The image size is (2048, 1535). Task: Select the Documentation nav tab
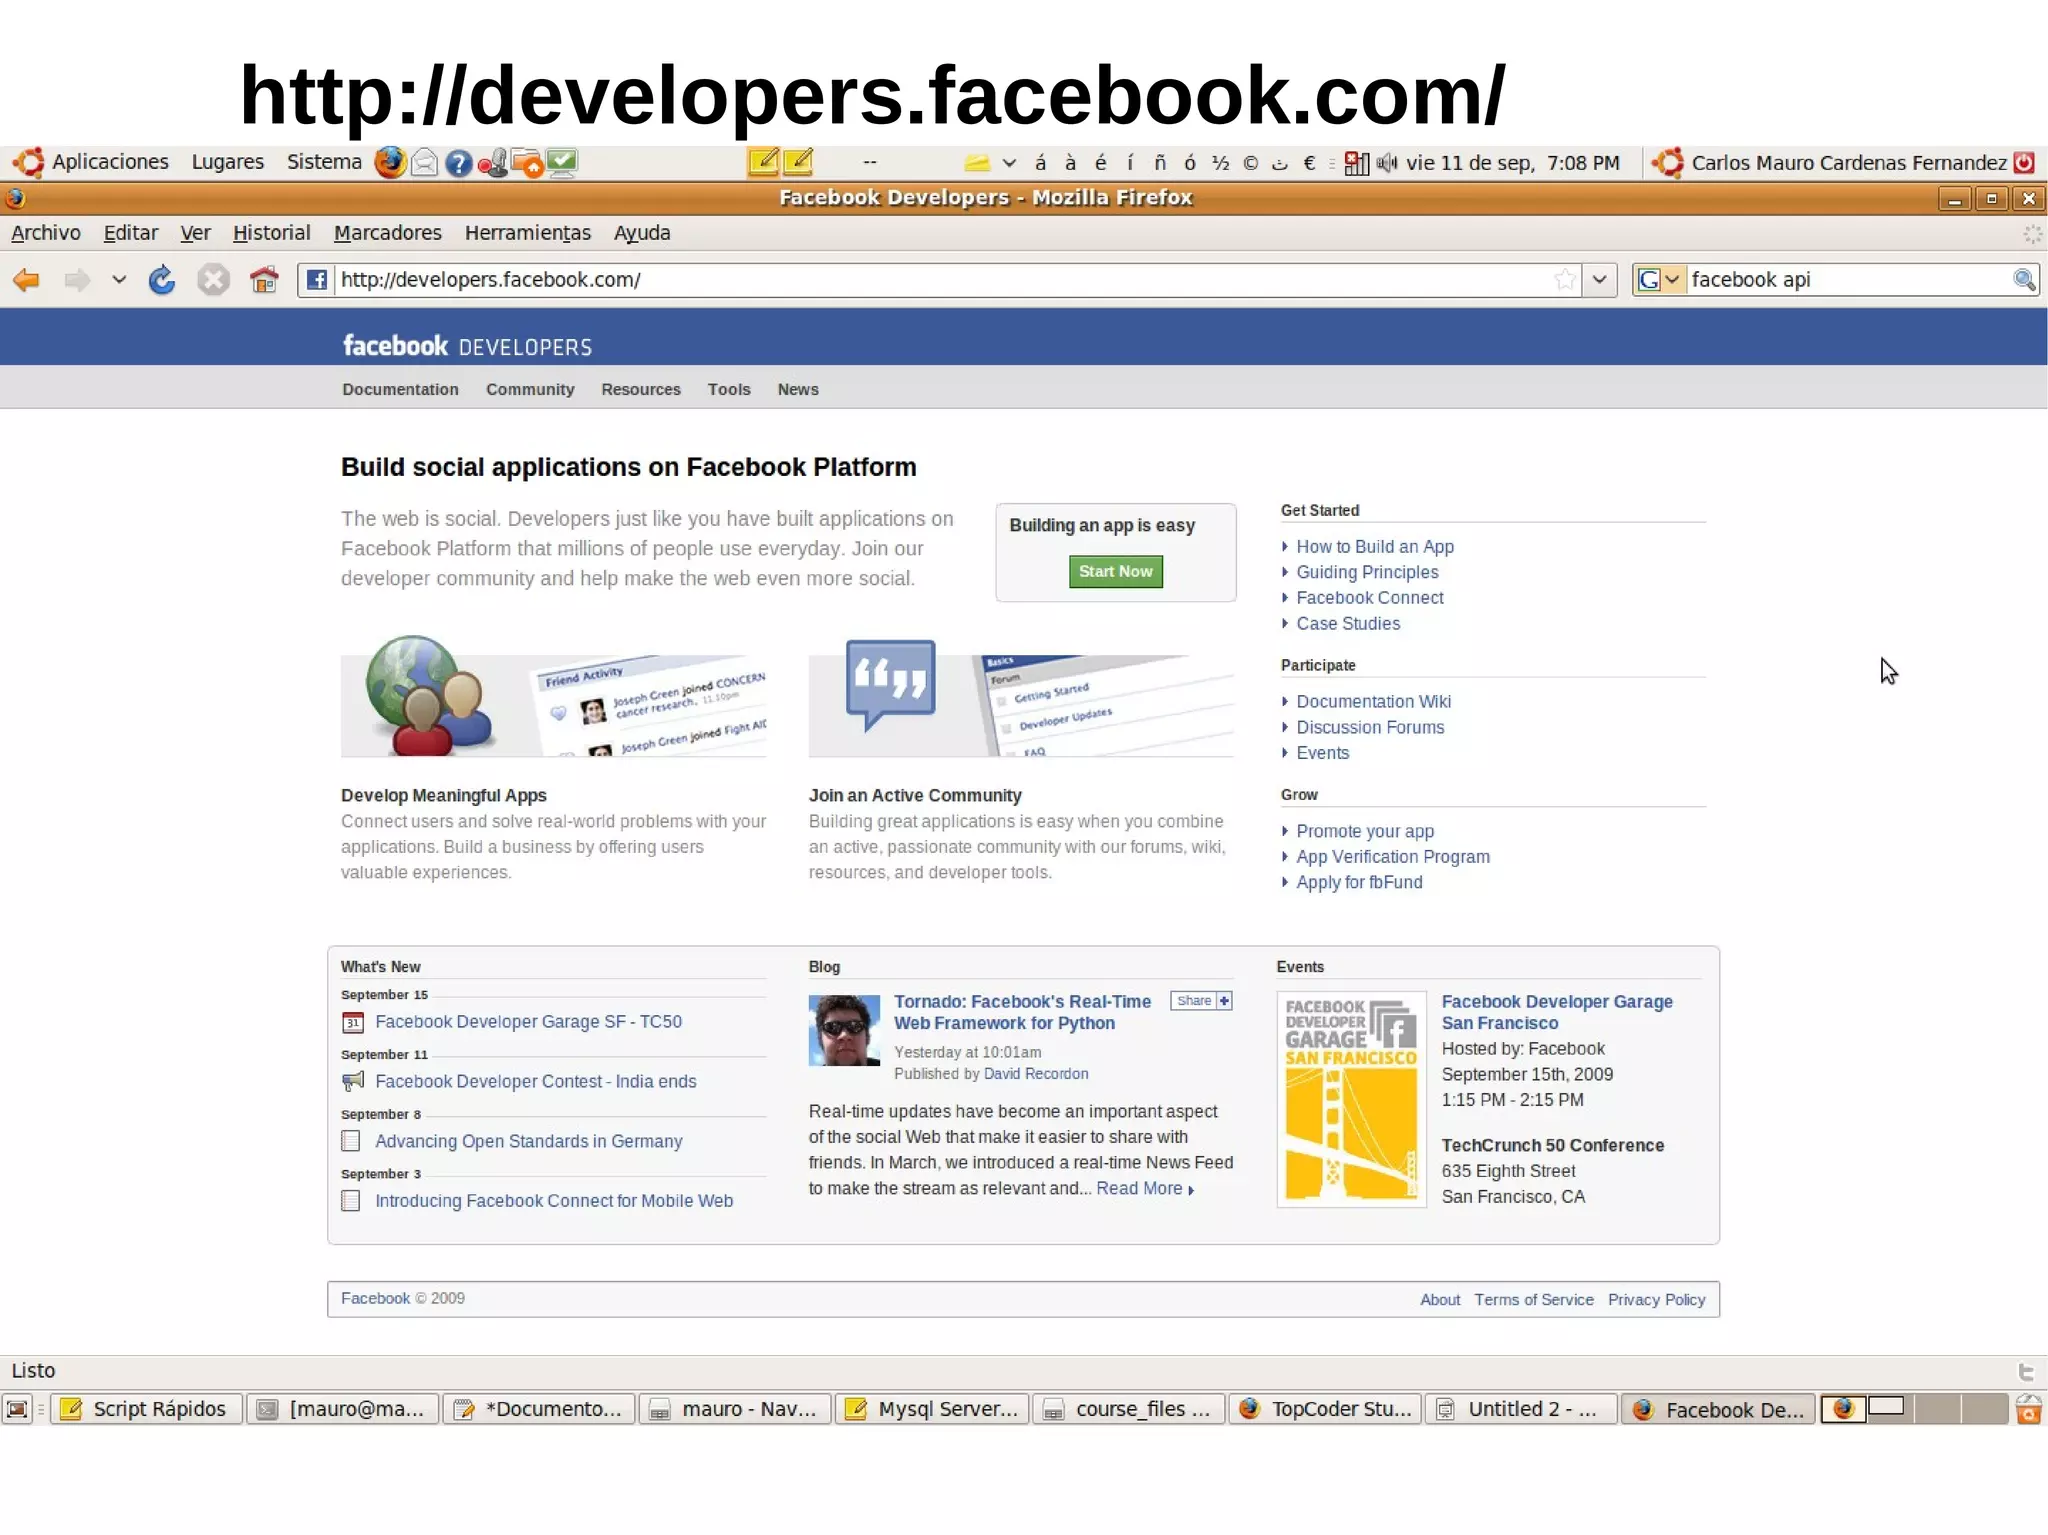pos(400,390)
